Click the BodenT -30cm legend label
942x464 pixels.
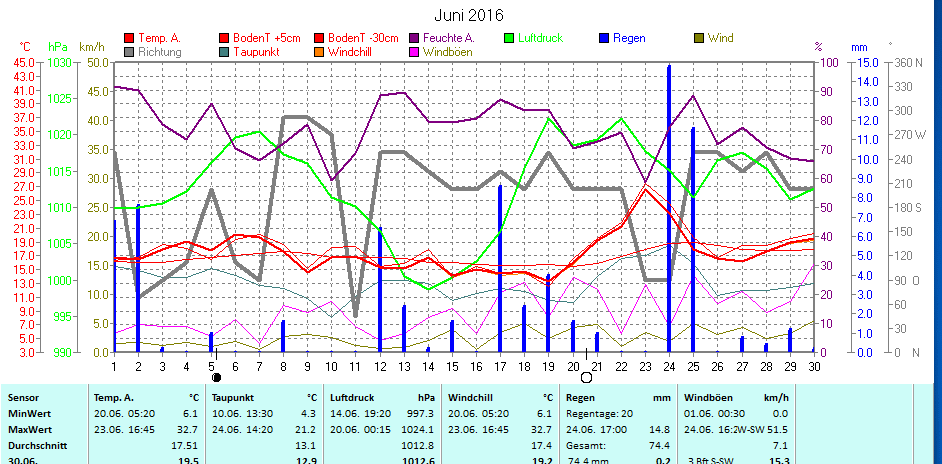[x=363, y=39]
